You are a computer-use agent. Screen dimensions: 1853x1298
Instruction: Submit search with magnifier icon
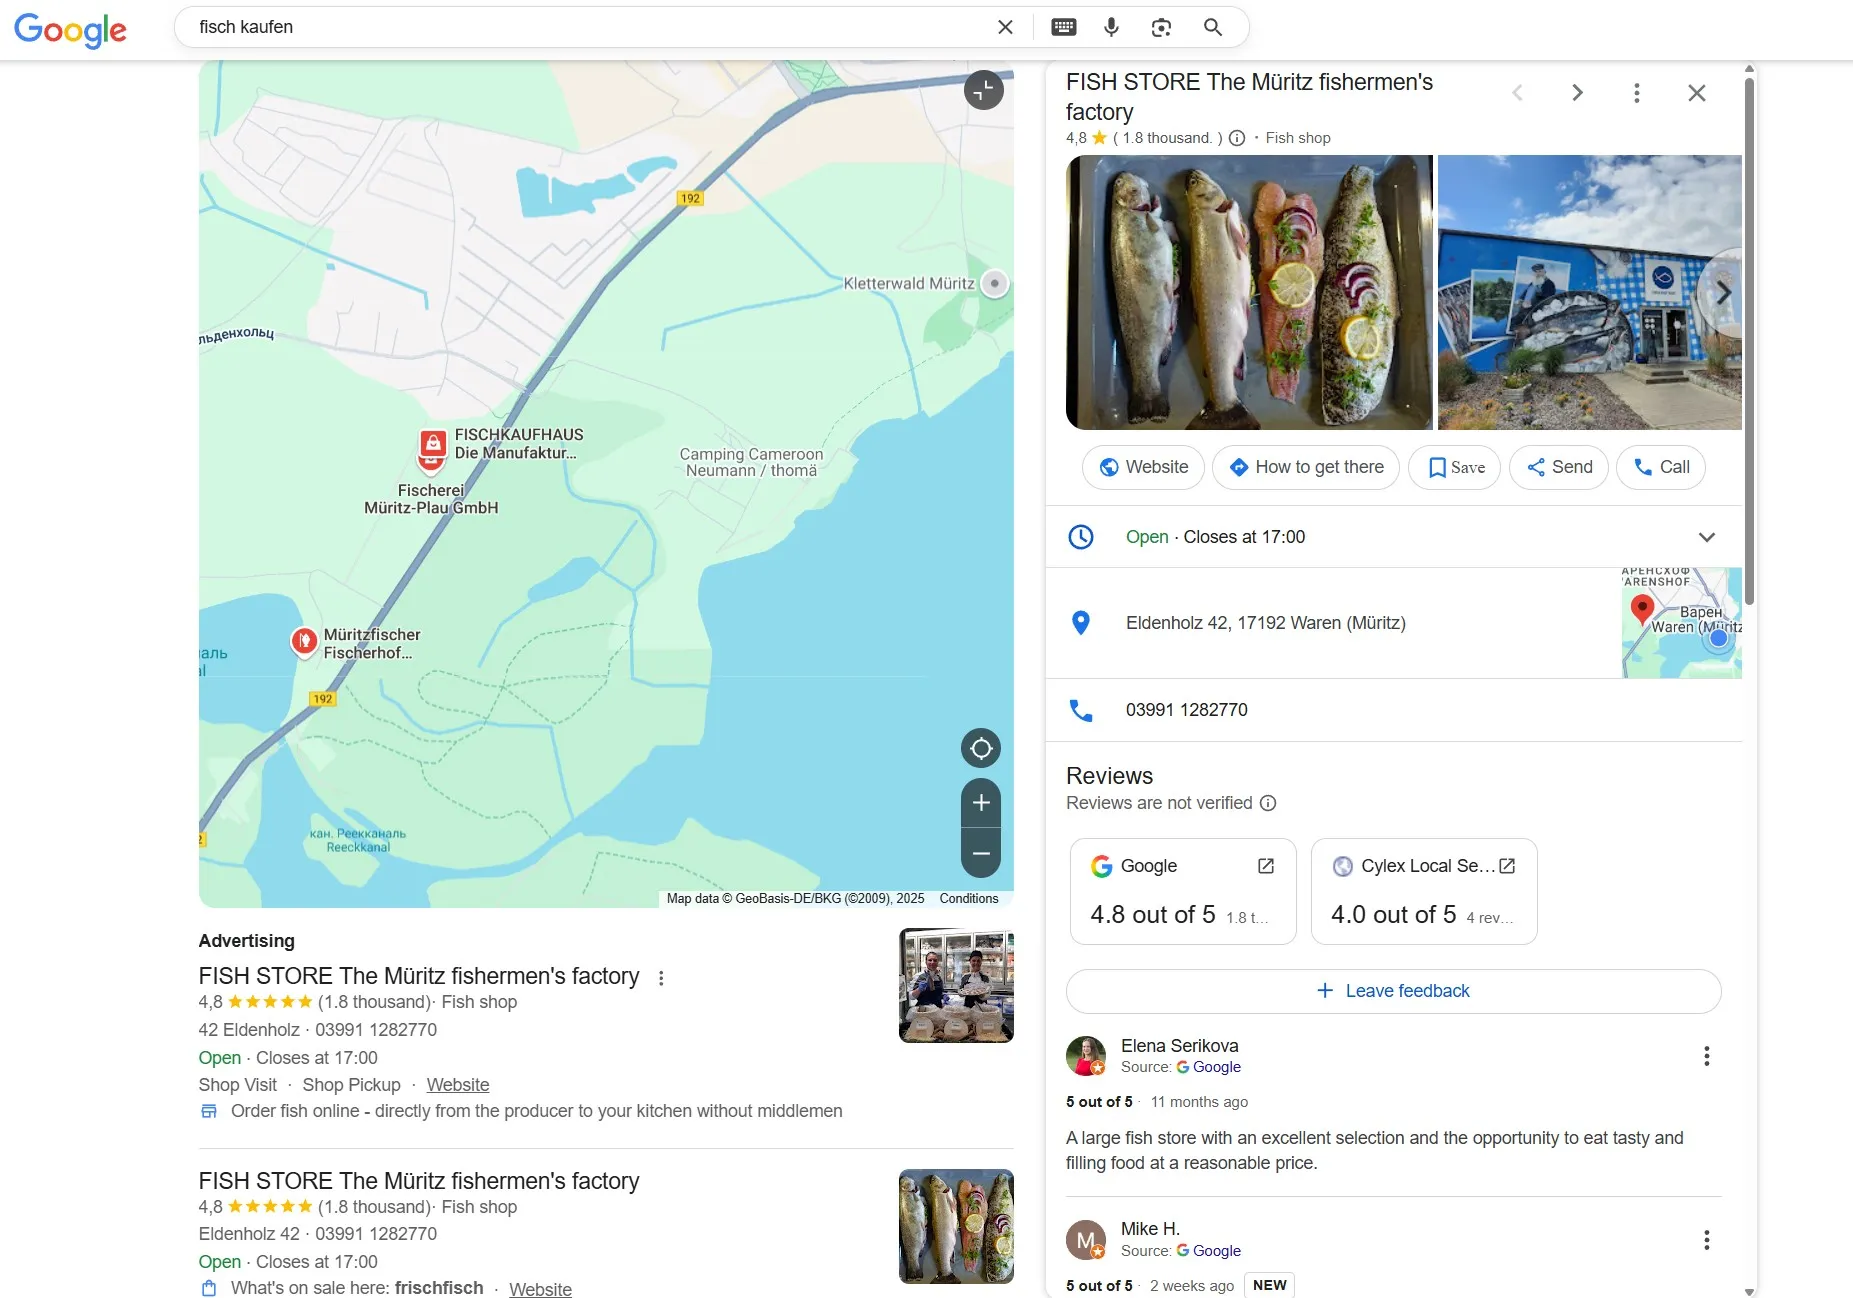click(x=1212, y=27)
